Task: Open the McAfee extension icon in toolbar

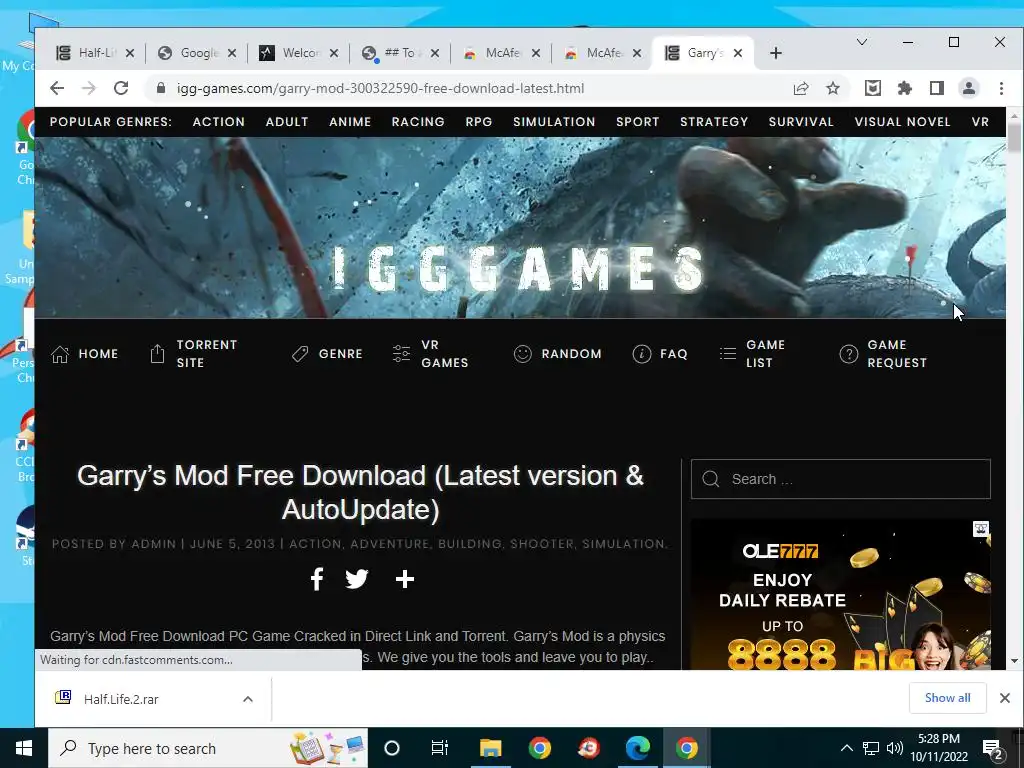Action: coord(873,88)
